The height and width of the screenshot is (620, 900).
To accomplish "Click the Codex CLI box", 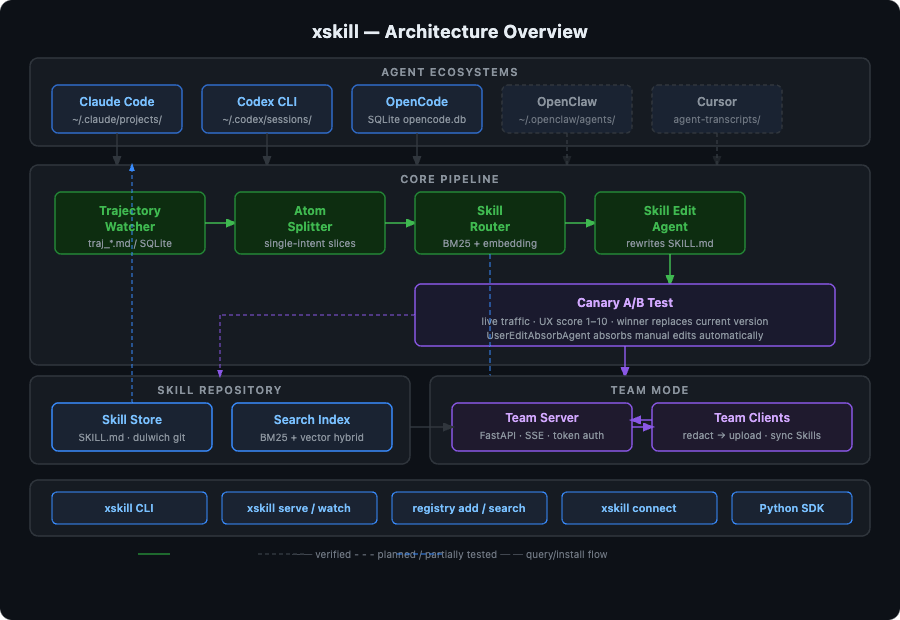I will coord(267,109).
